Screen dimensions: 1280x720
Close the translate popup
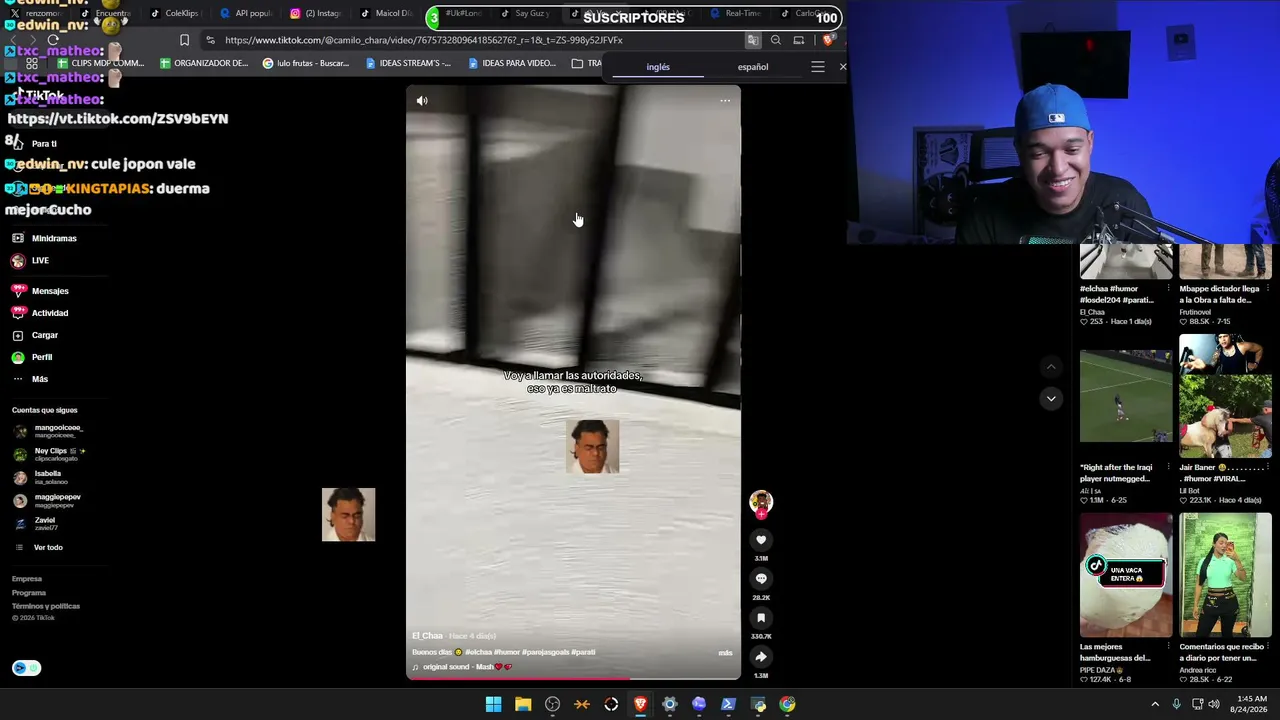pyautogui.click(x=843, y=67)
